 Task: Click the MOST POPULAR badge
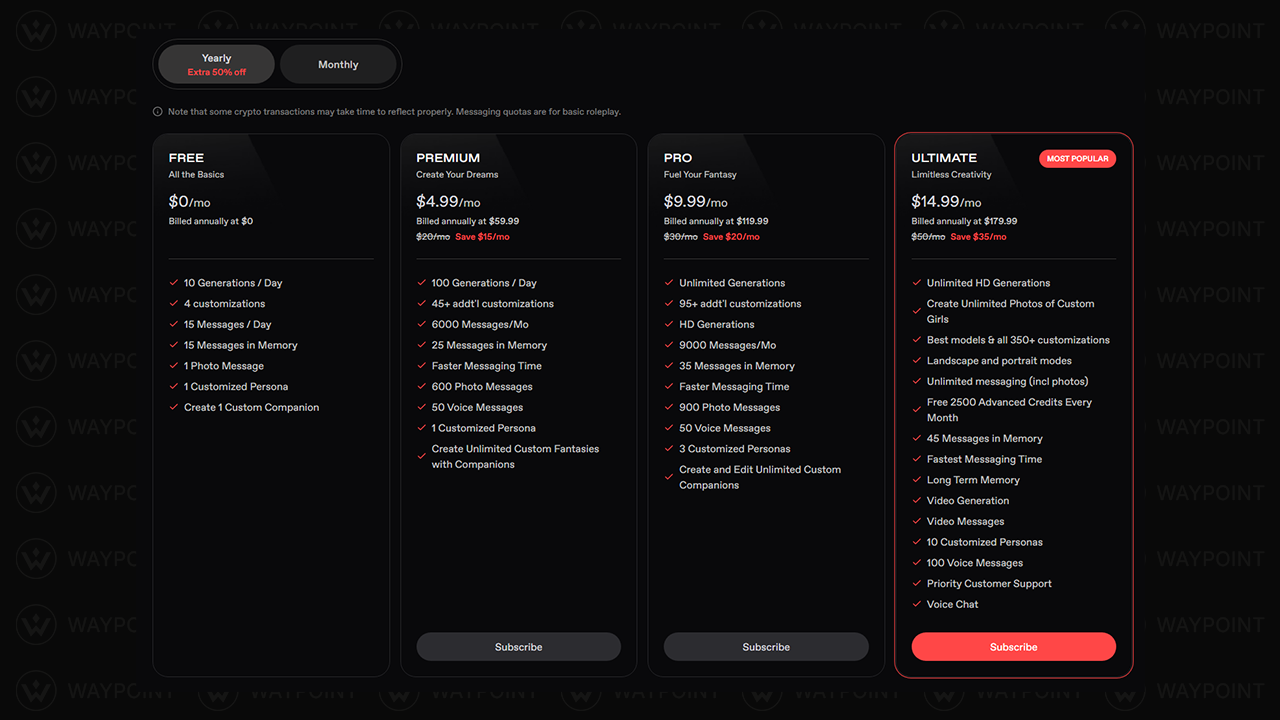(x=1077, y=158)
